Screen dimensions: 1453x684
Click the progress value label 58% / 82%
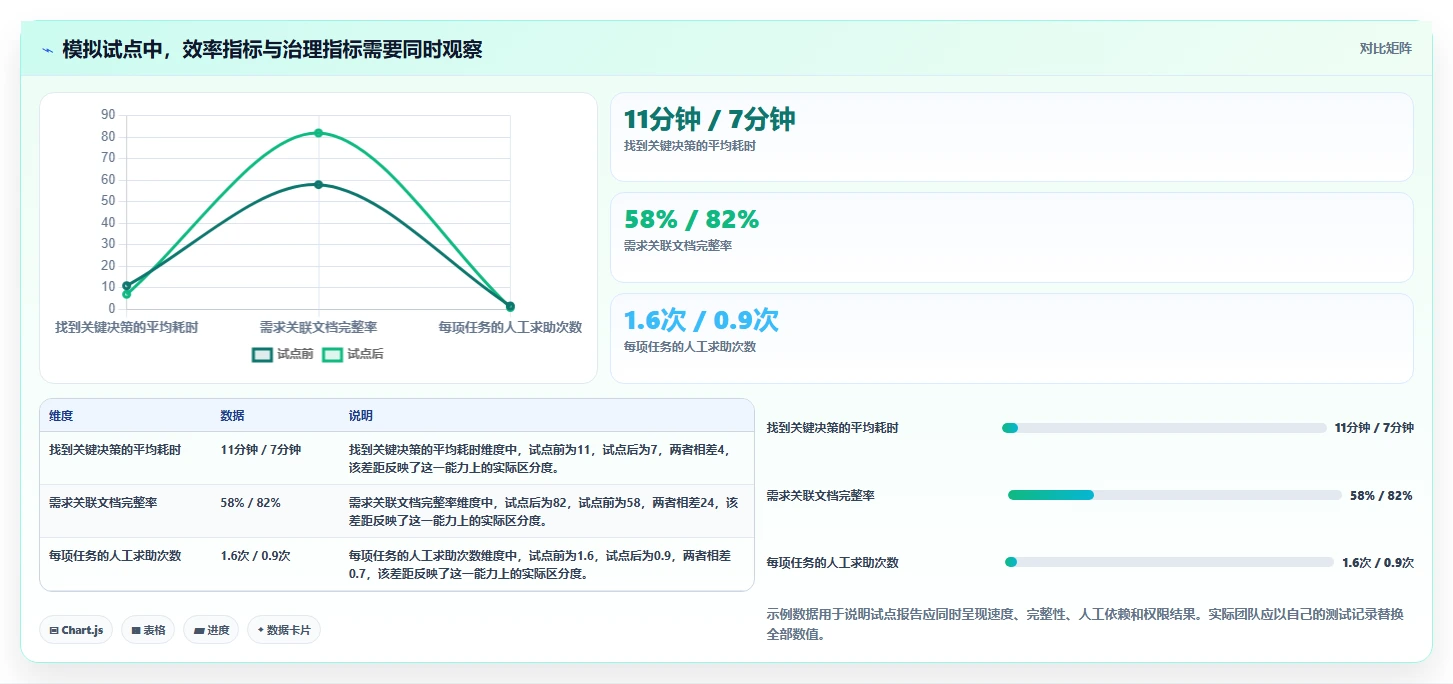(1381, 496)
